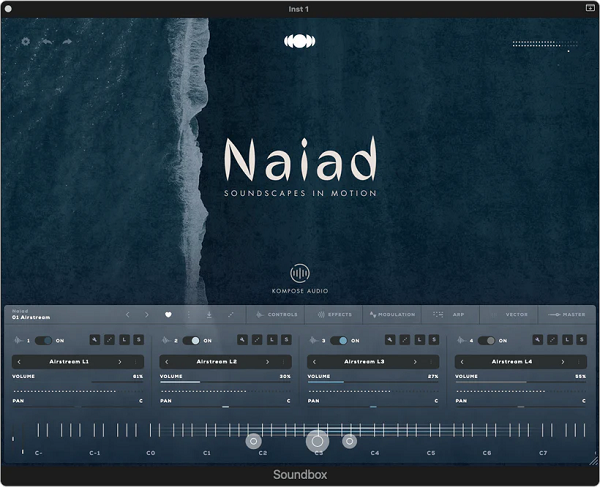Select previous sample for Airstream L1
Viewport: 600px width, 487px height.
[x=19, y=362]
